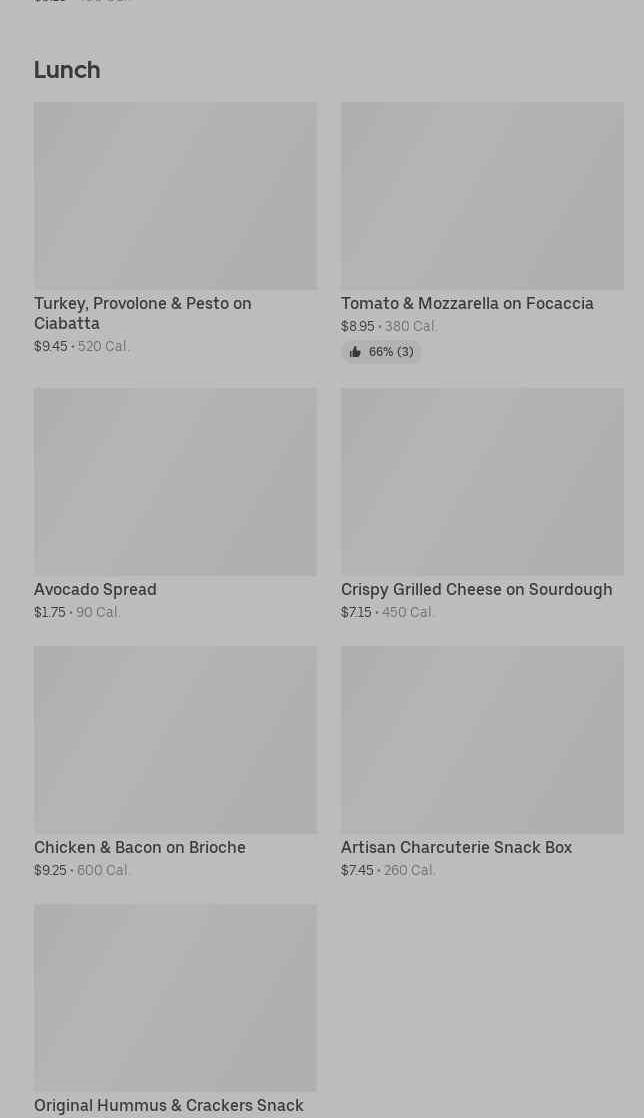
Task: Select the Avocado Spread title link
Action: [x=95, y=589]
